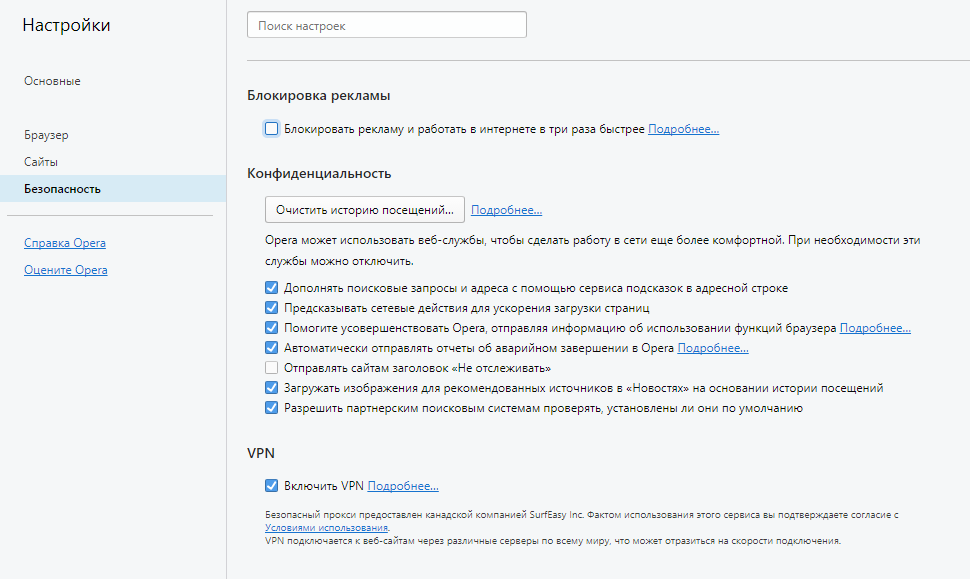Uncheck help improve Opera usage info option
Viewport: 970px width, 579px height.
coord(272,328)
